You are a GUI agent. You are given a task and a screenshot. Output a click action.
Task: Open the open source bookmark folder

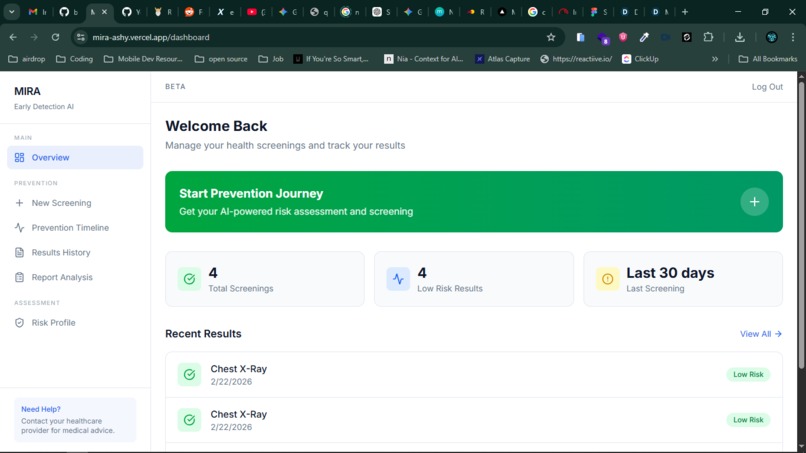coord(221,59)
